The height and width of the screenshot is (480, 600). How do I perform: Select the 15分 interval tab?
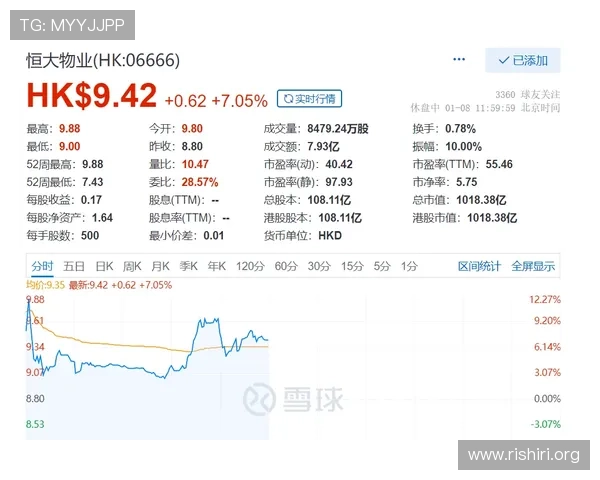[x=352, y=266]
